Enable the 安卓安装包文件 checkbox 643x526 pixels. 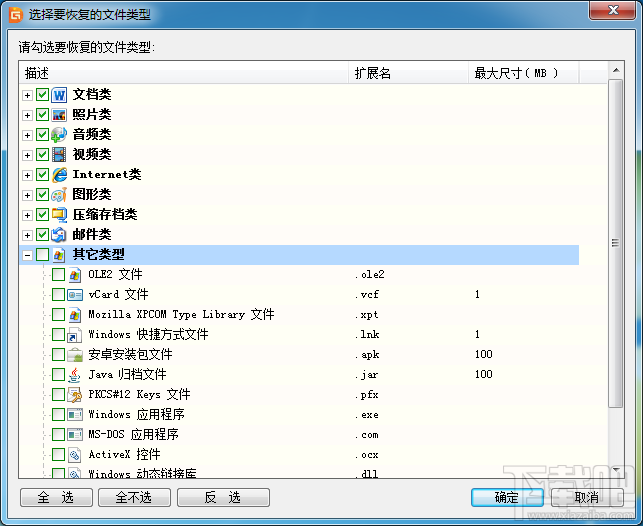(58, 355)
